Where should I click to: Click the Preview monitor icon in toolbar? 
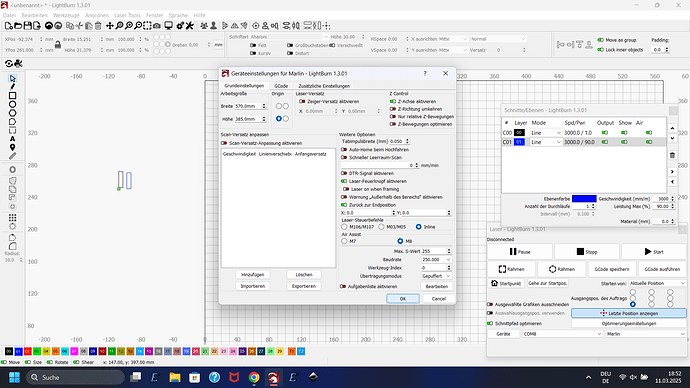(x=168, y=26)
